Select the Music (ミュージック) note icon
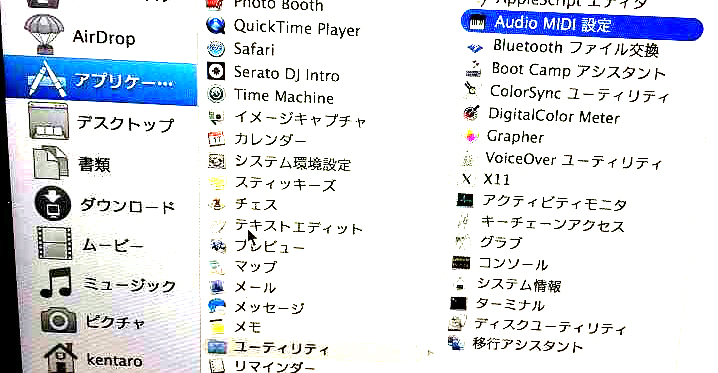The image size is (718, 373). tap(56, 283)
